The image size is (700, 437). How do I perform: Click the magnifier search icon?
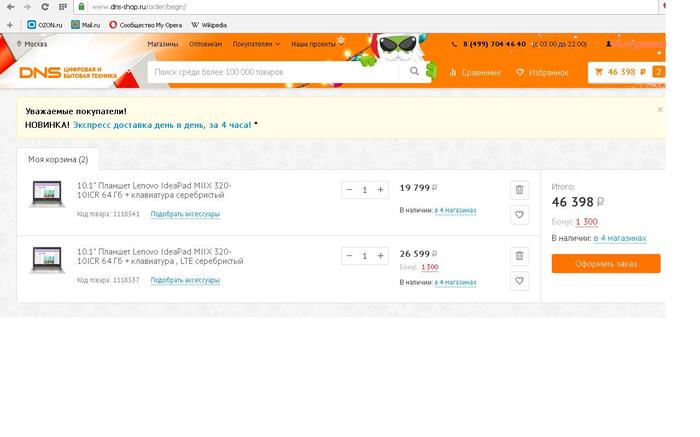point(414,71)
